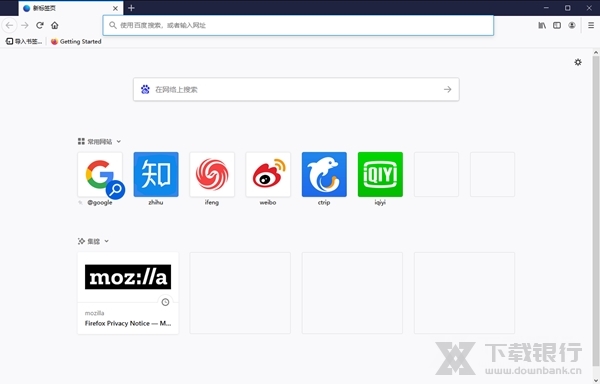The image size is (600, 384).
Task: Open the Getting Started bookmark
Action: pos(76,41)
